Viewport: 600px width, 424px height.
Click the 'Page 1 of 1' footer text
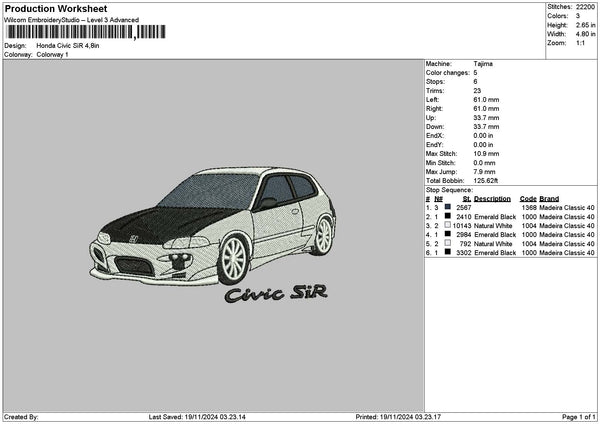pyautogui.click(x=579, y=417)
